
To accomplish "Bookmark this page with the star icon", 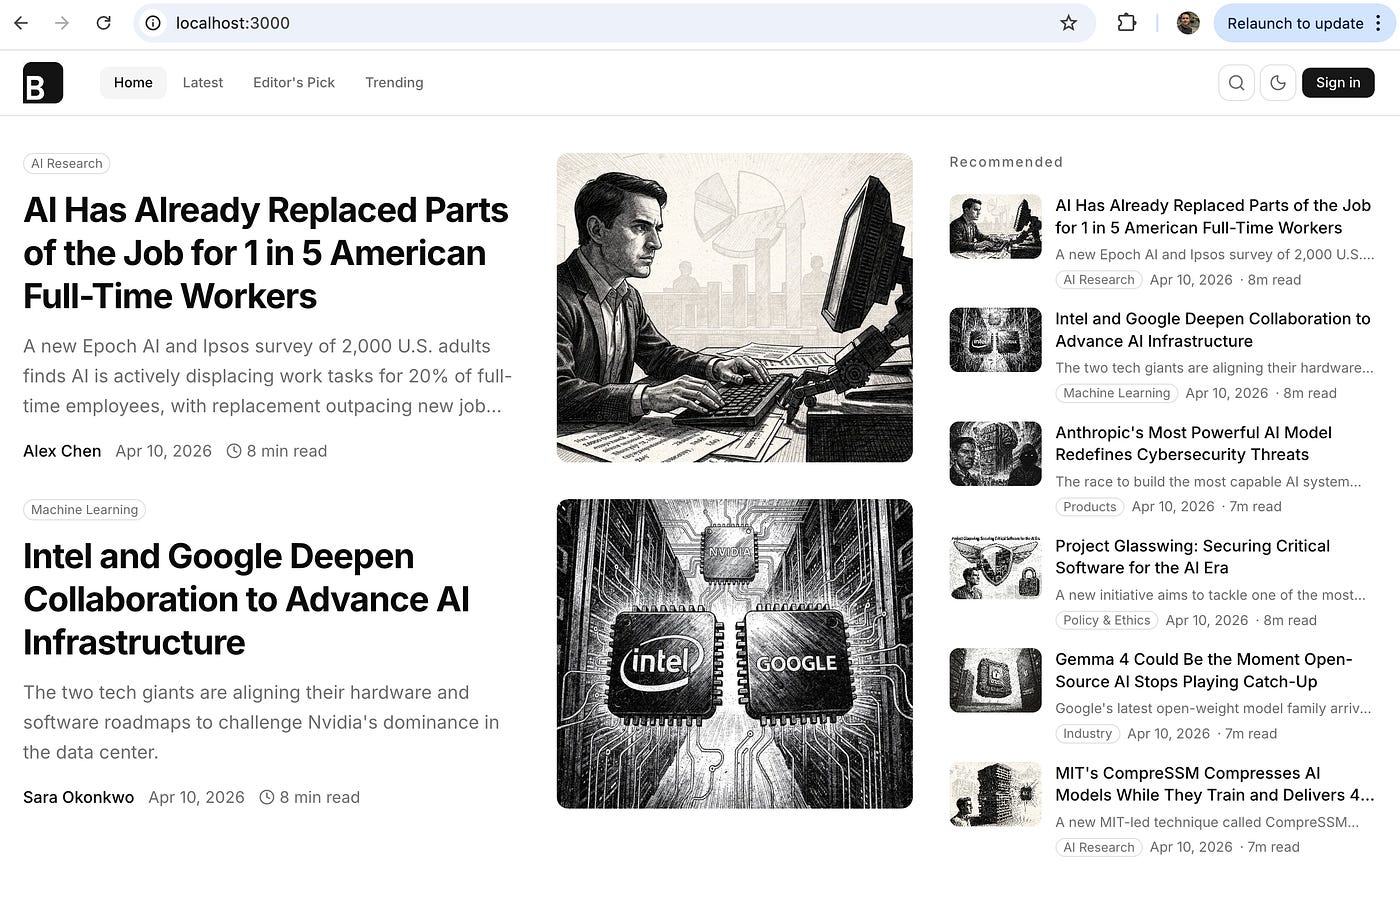I will (x=1068, y=23).
